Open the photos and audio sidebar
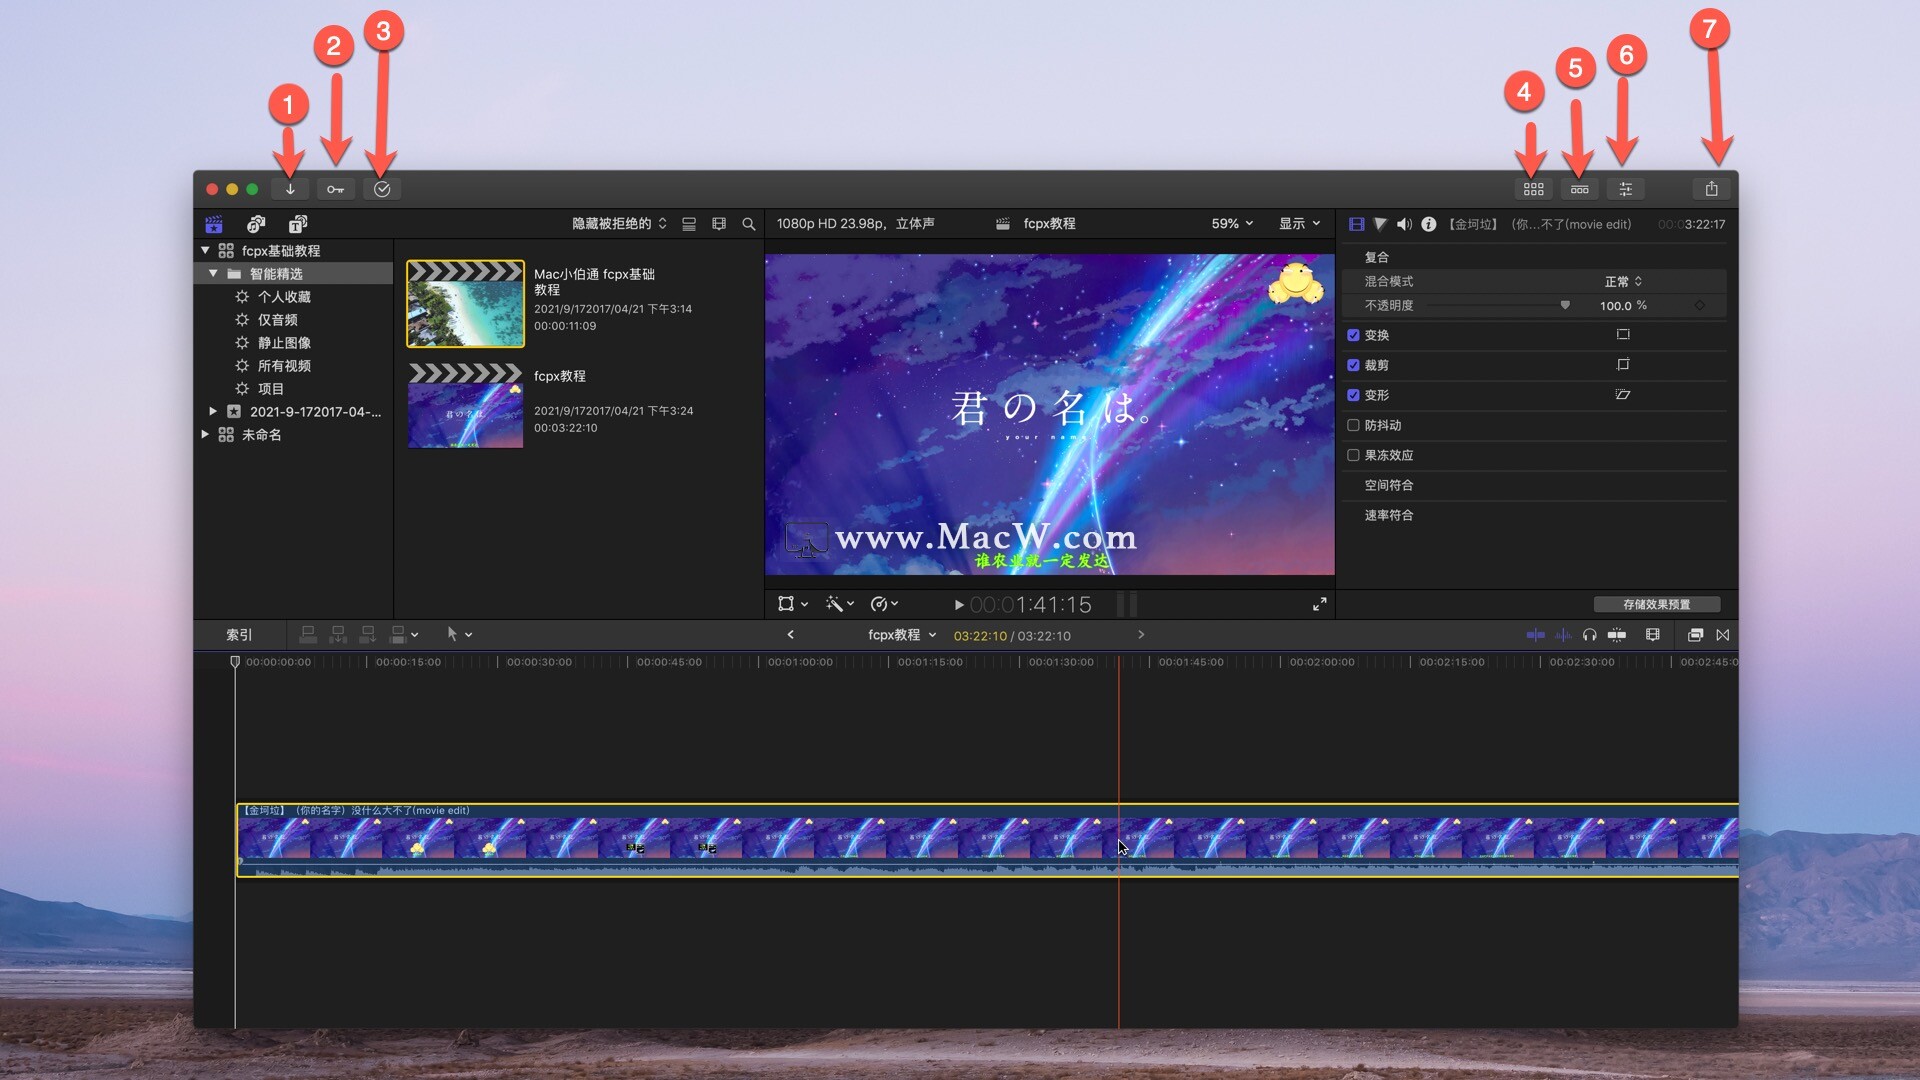The width and height of the screenshot is (1920, 1080). [x=256, y=224]
